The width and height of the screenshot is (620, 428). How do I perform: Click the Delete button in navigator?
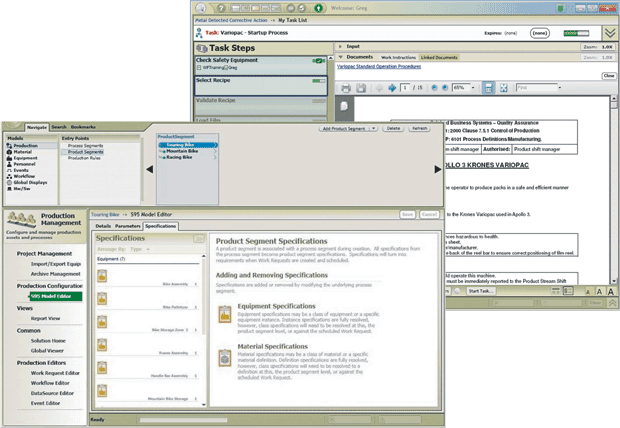point(393,129)
